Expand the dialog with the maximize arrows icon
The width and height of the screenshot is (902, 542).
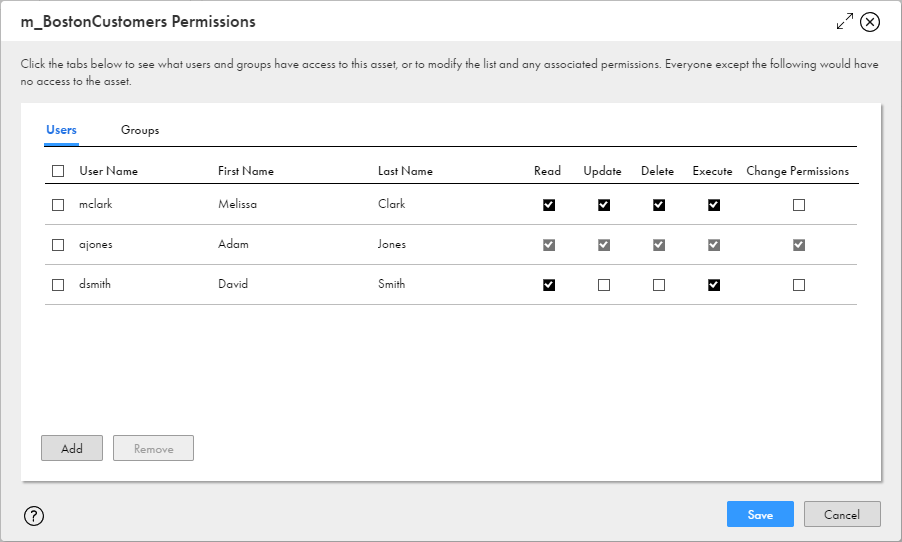(x=844, y=22)
